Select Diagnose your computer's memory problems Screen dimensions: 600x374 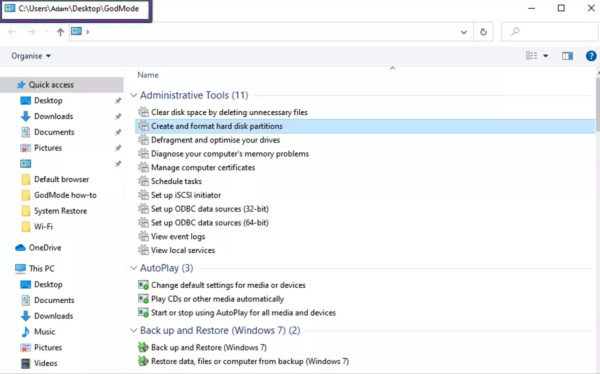point(230,154)
